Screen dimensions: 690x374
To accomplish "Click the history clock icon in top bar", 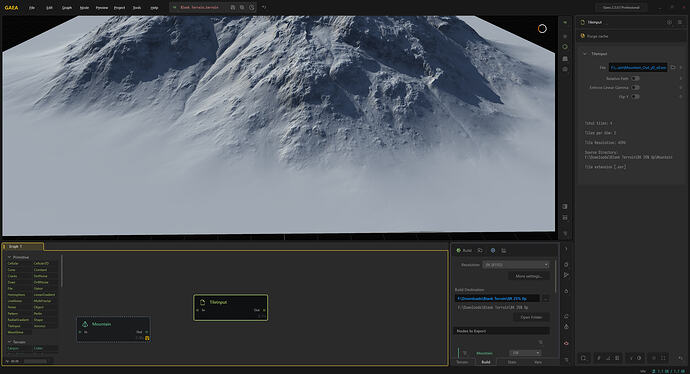I will 251,7.
